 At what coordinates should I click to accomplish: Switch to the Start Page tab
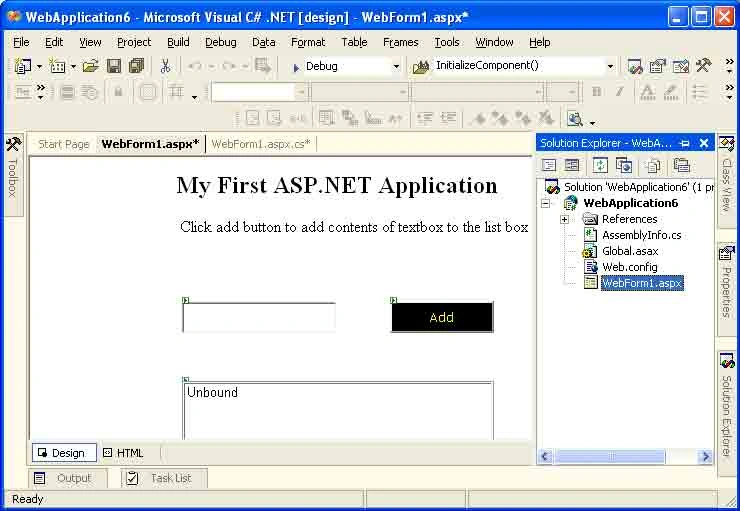click(64, 144)
